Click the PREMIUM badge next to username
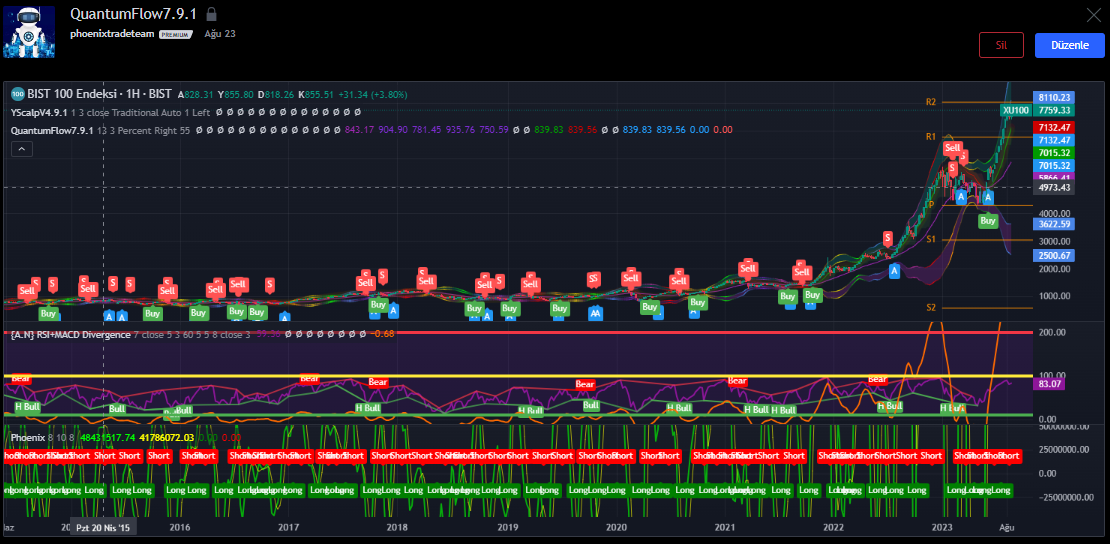This screenshot has width=1110, height=544. (x=176, y=34)
